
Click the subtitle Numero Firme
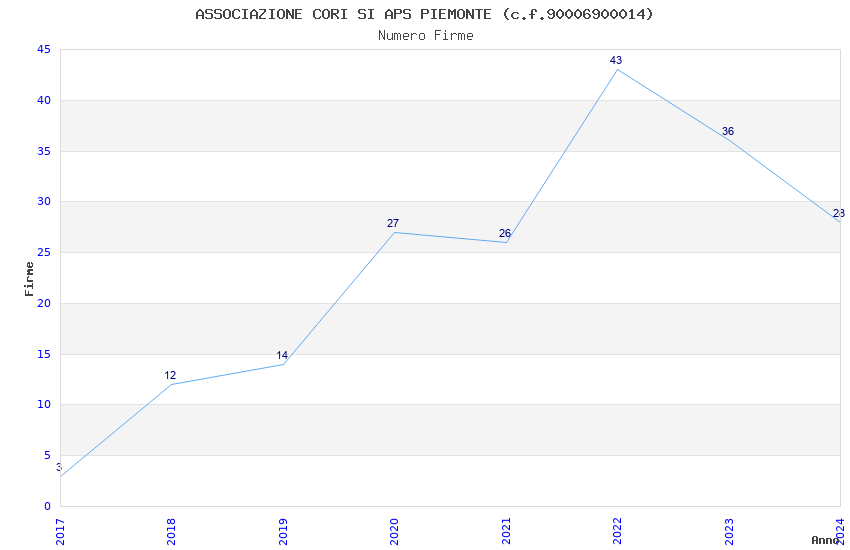click(x=426, y=36)
